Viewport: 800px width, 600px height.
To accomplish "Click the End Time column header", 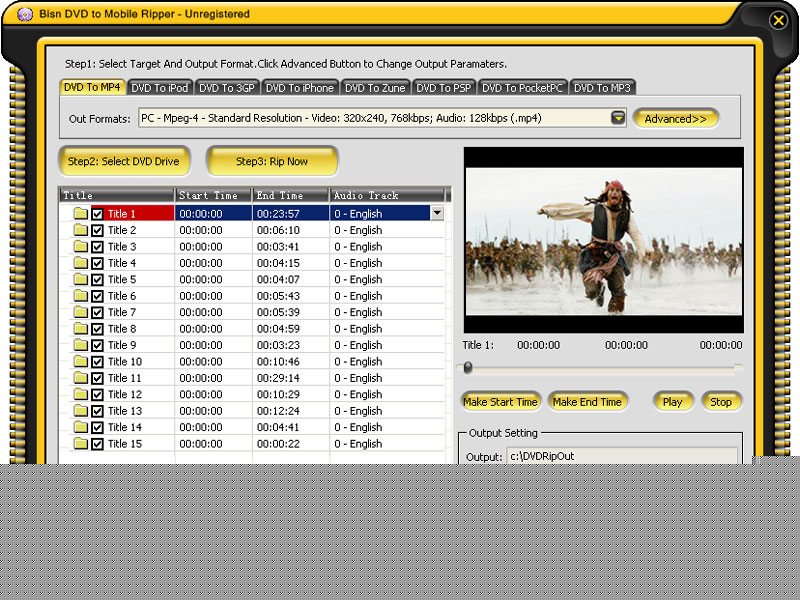I will (290, 195).
